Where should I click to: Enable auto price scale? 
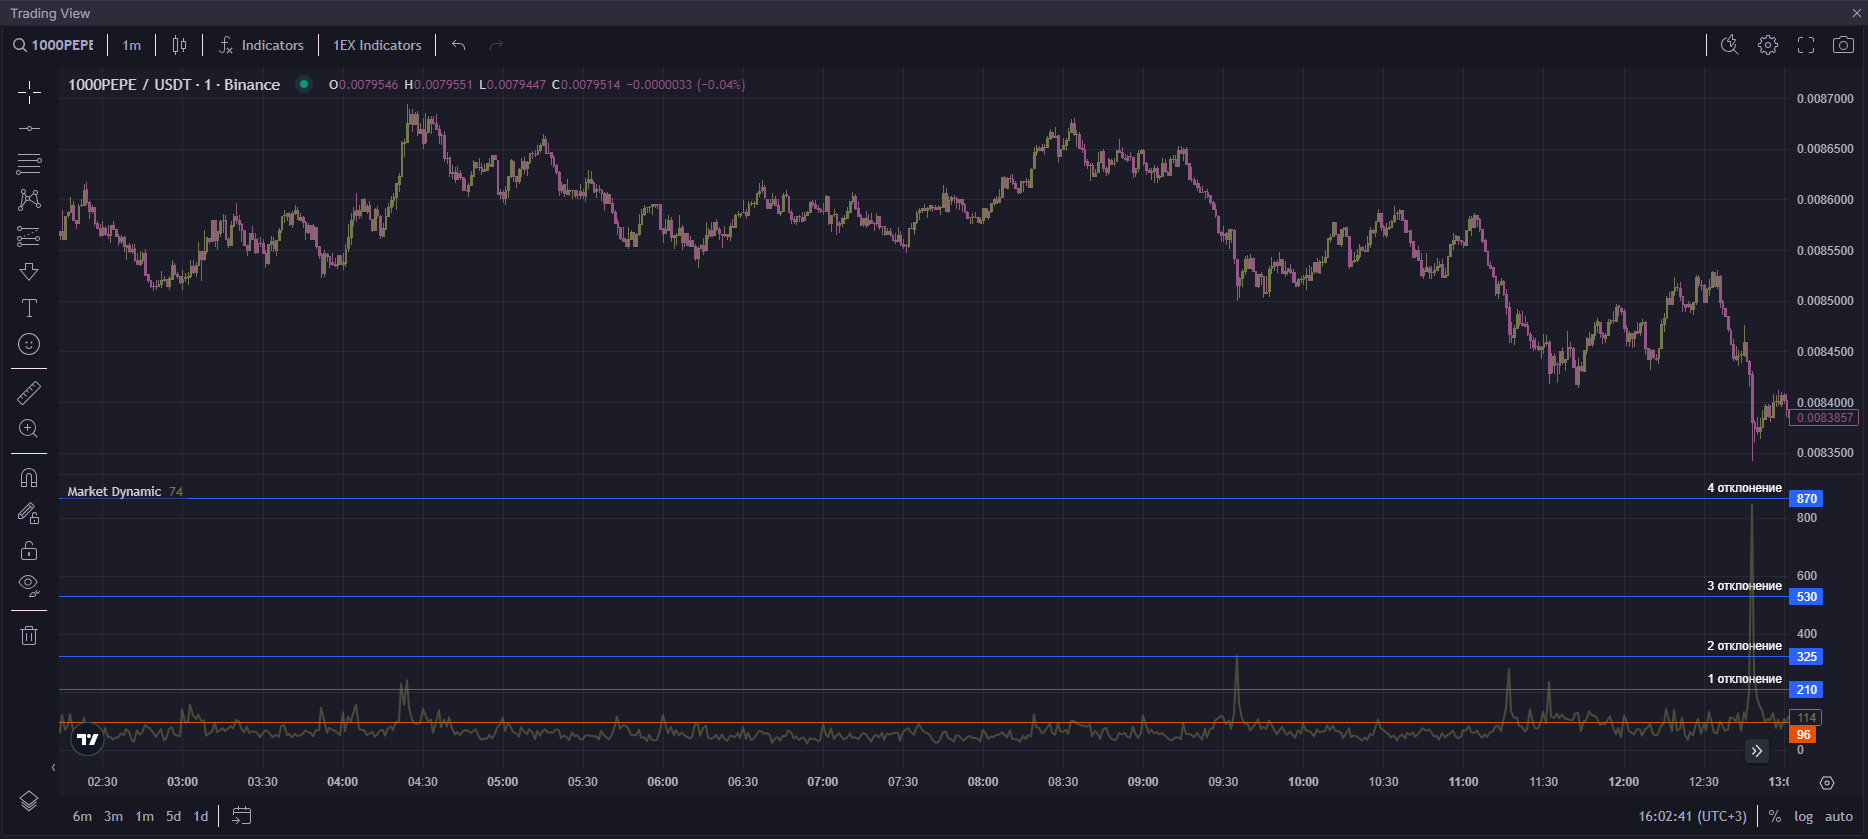[x=1838, y=816]
